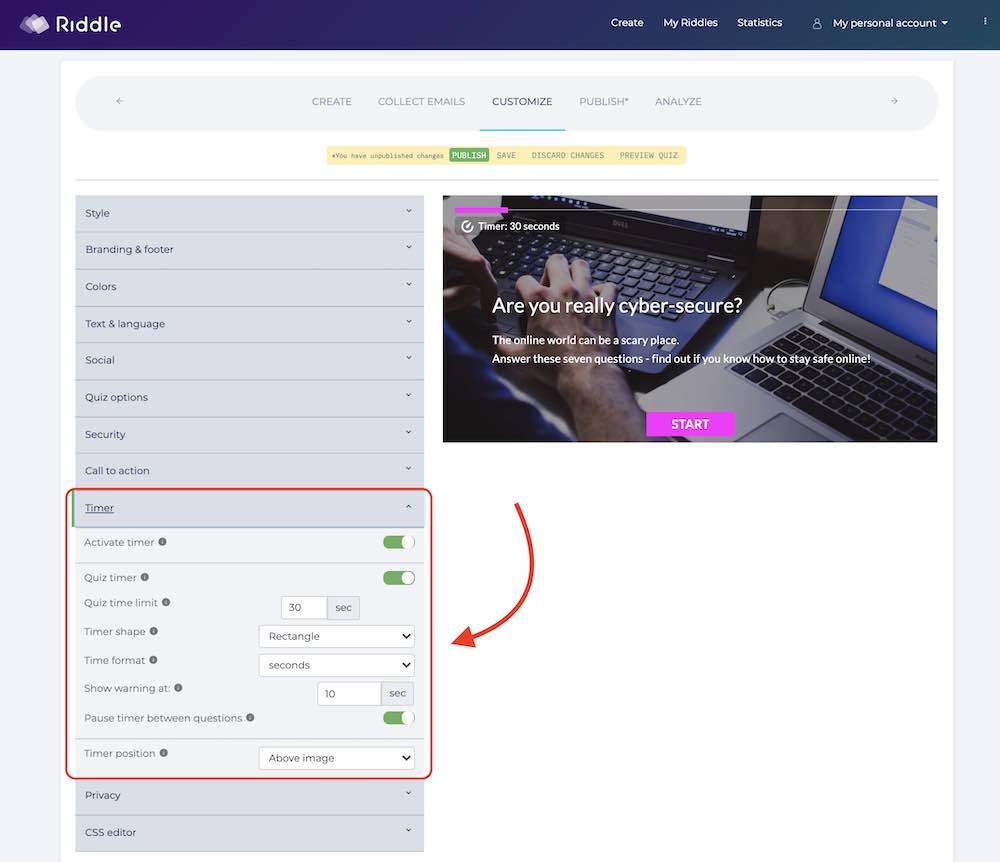The height and width of the screenshot is (862, 1000).
Task: Open Statistics in top navigation
Action: pyautogui.click(x=760, y=22)
